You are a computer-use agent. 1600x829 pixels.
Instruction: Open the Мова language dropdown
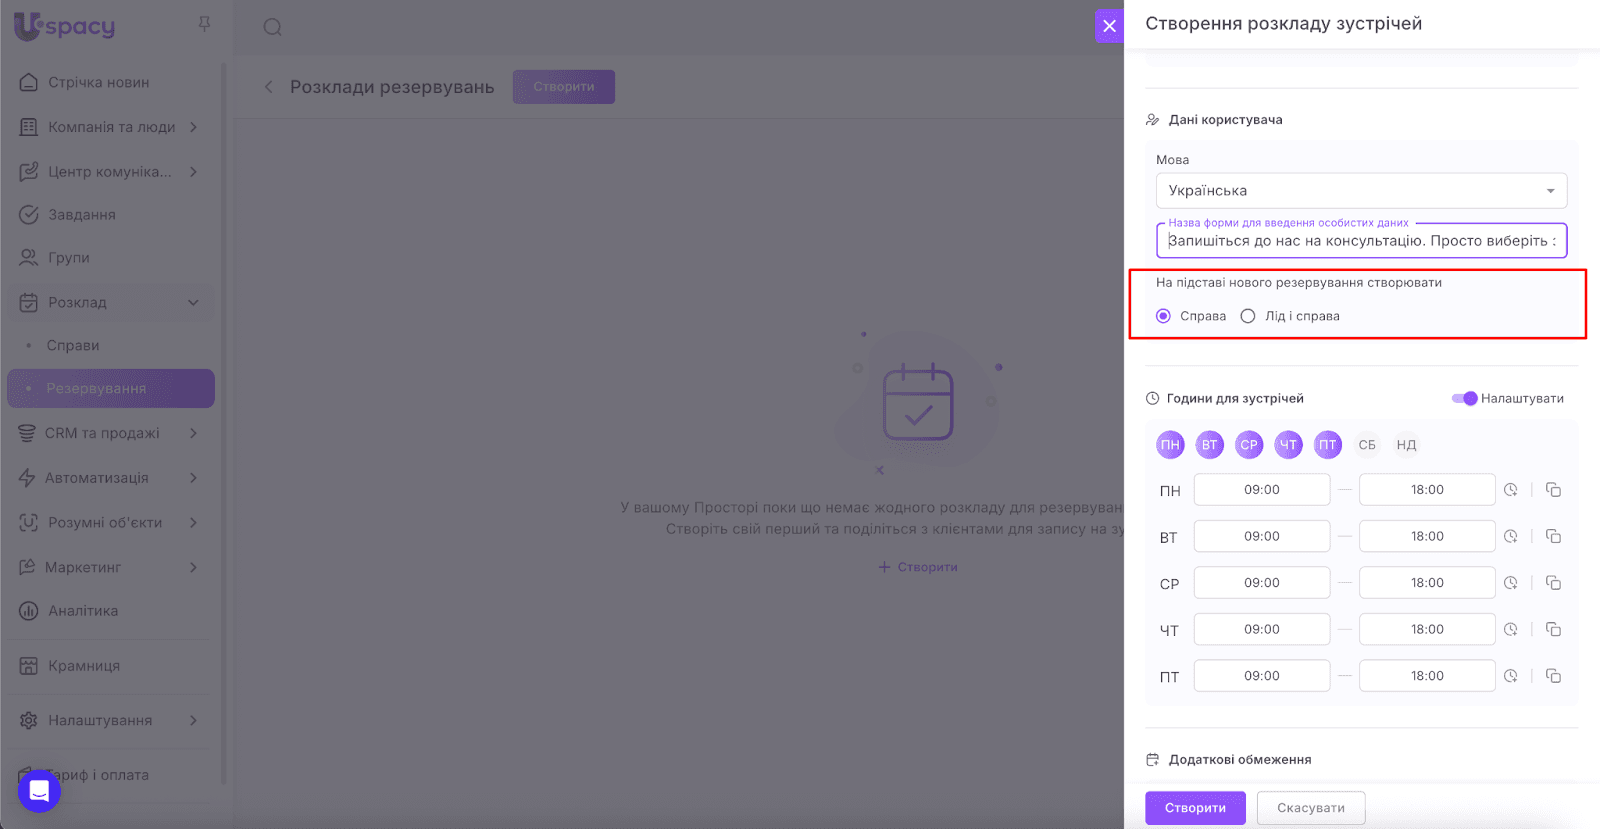click(1360, 191)
